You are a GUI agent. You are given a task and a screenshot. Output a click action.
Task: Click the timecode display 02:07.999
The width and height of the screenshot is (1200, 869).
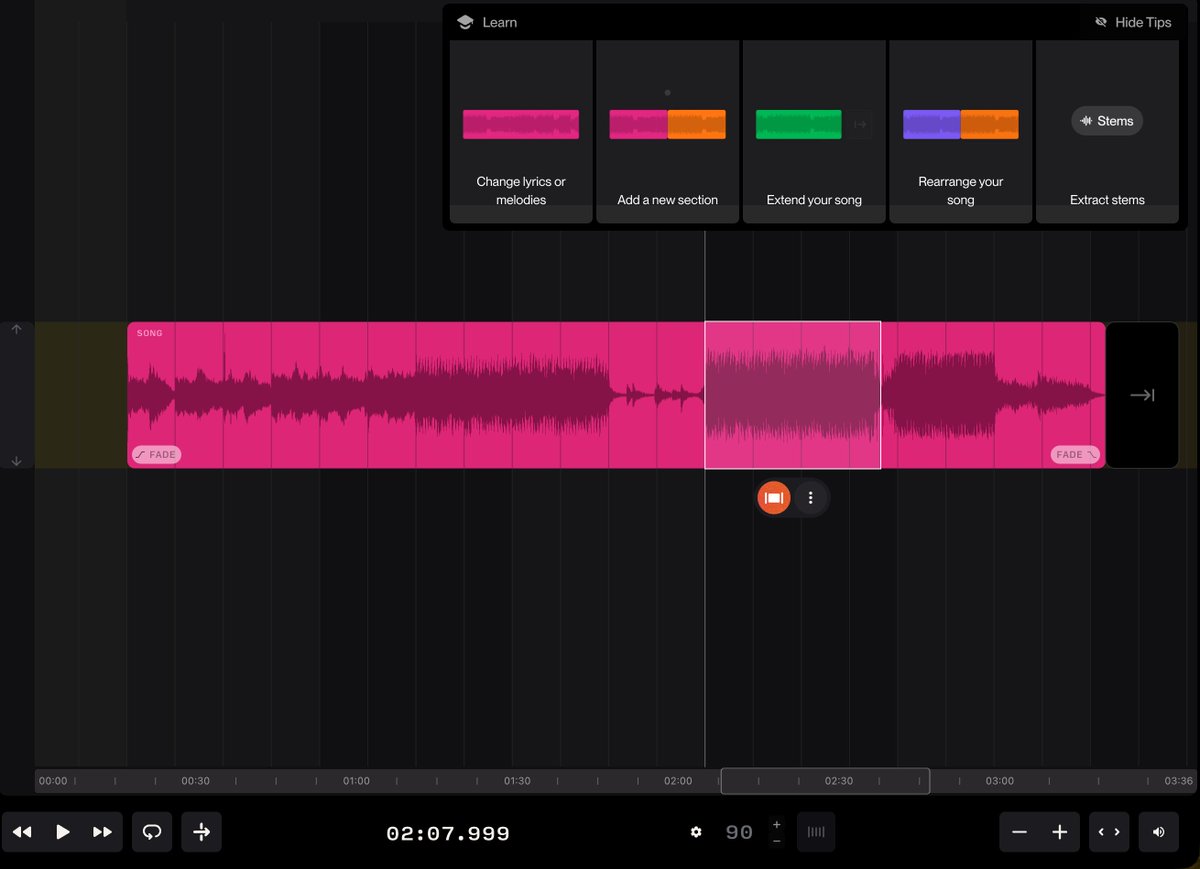click(x=448, y=833)
